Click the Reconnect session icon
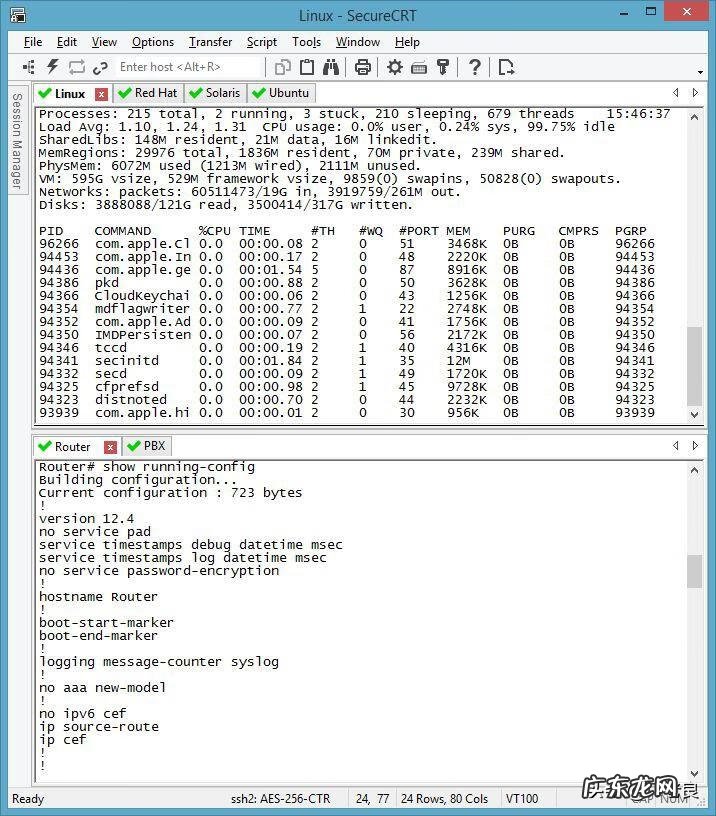Image resolution: width=716 pixels, height=816 pixels. pyautogui.click(x=77, y=67)
